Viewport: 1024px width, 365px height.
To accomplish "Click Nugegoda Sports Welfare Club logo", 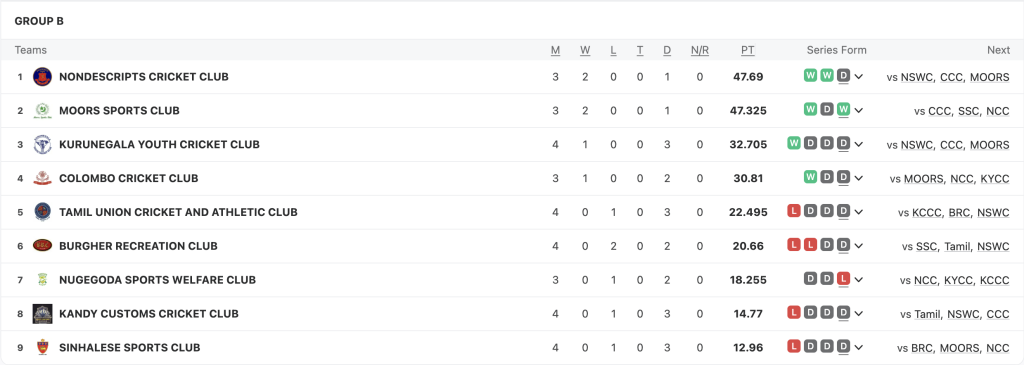I will click(42, 280).
